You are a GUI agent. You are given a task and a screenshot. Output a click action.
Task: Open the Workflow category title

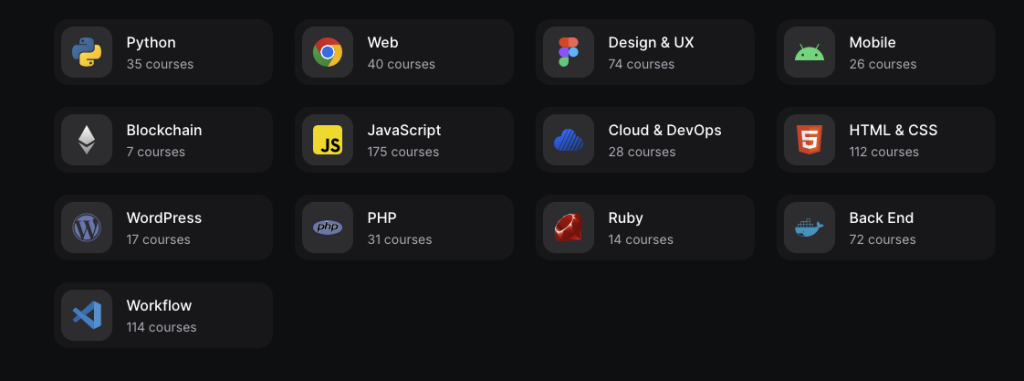click(159, 306)
